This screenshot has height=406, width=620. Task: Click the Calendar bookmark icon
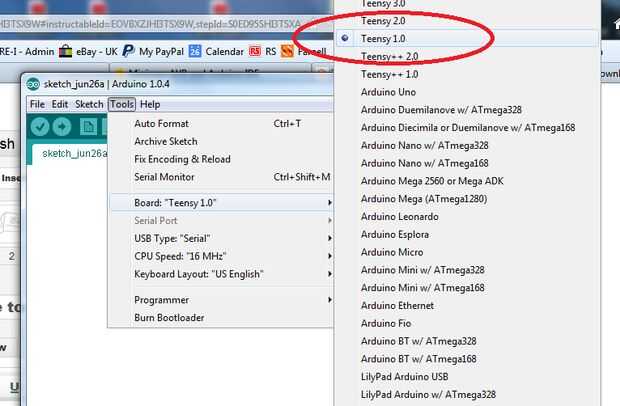[x=195, y=51]
